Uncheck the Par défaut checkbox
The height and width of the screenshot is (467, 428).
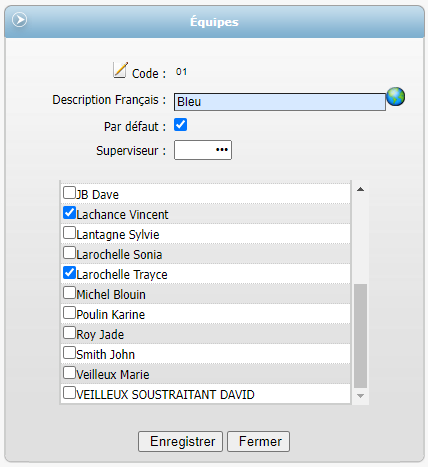(180, 125)
